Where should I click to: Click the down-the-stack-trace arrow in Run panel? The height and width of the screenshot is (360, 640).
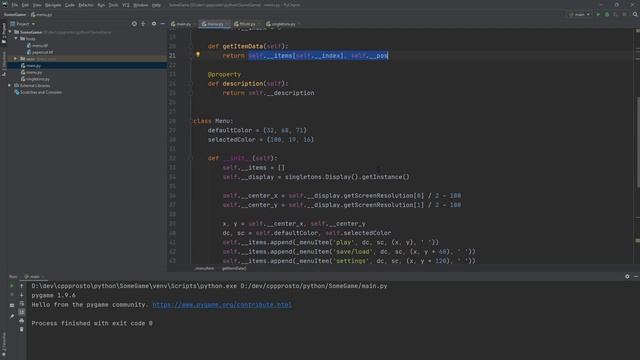[22, 295]
